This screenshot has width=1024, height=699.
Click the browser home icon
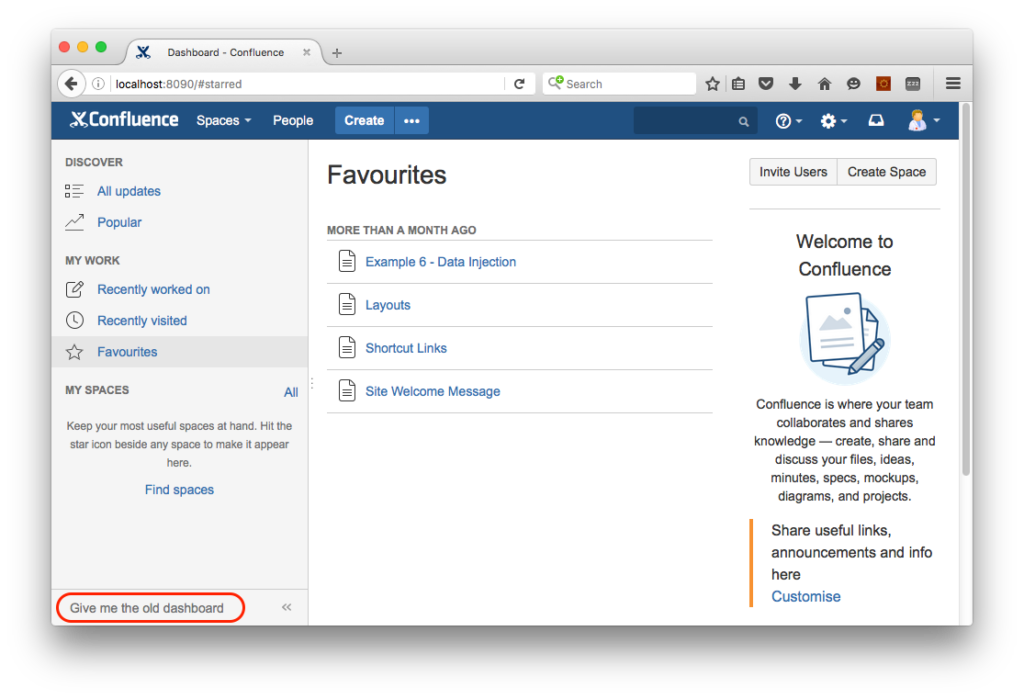pos(824,84)
